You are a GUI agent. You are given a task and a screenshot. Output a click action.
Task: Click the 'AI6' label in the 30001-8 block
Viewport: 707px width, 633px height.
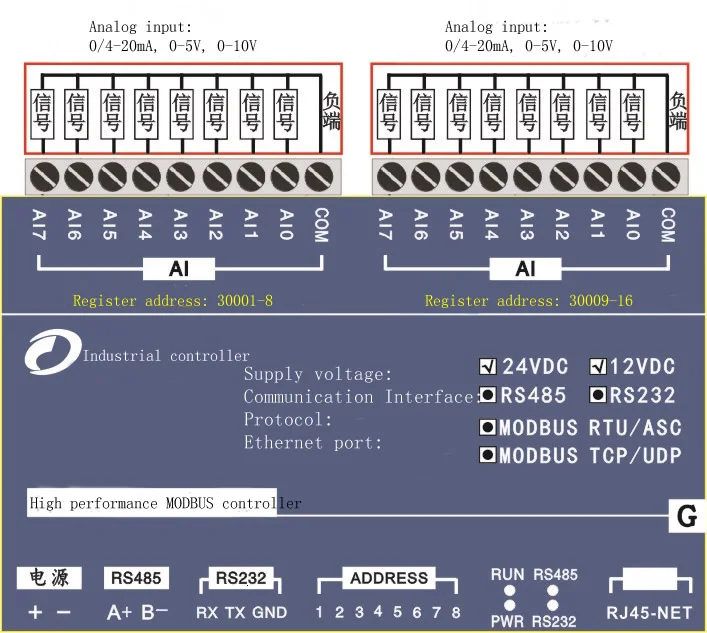click(x=74, y=224)
